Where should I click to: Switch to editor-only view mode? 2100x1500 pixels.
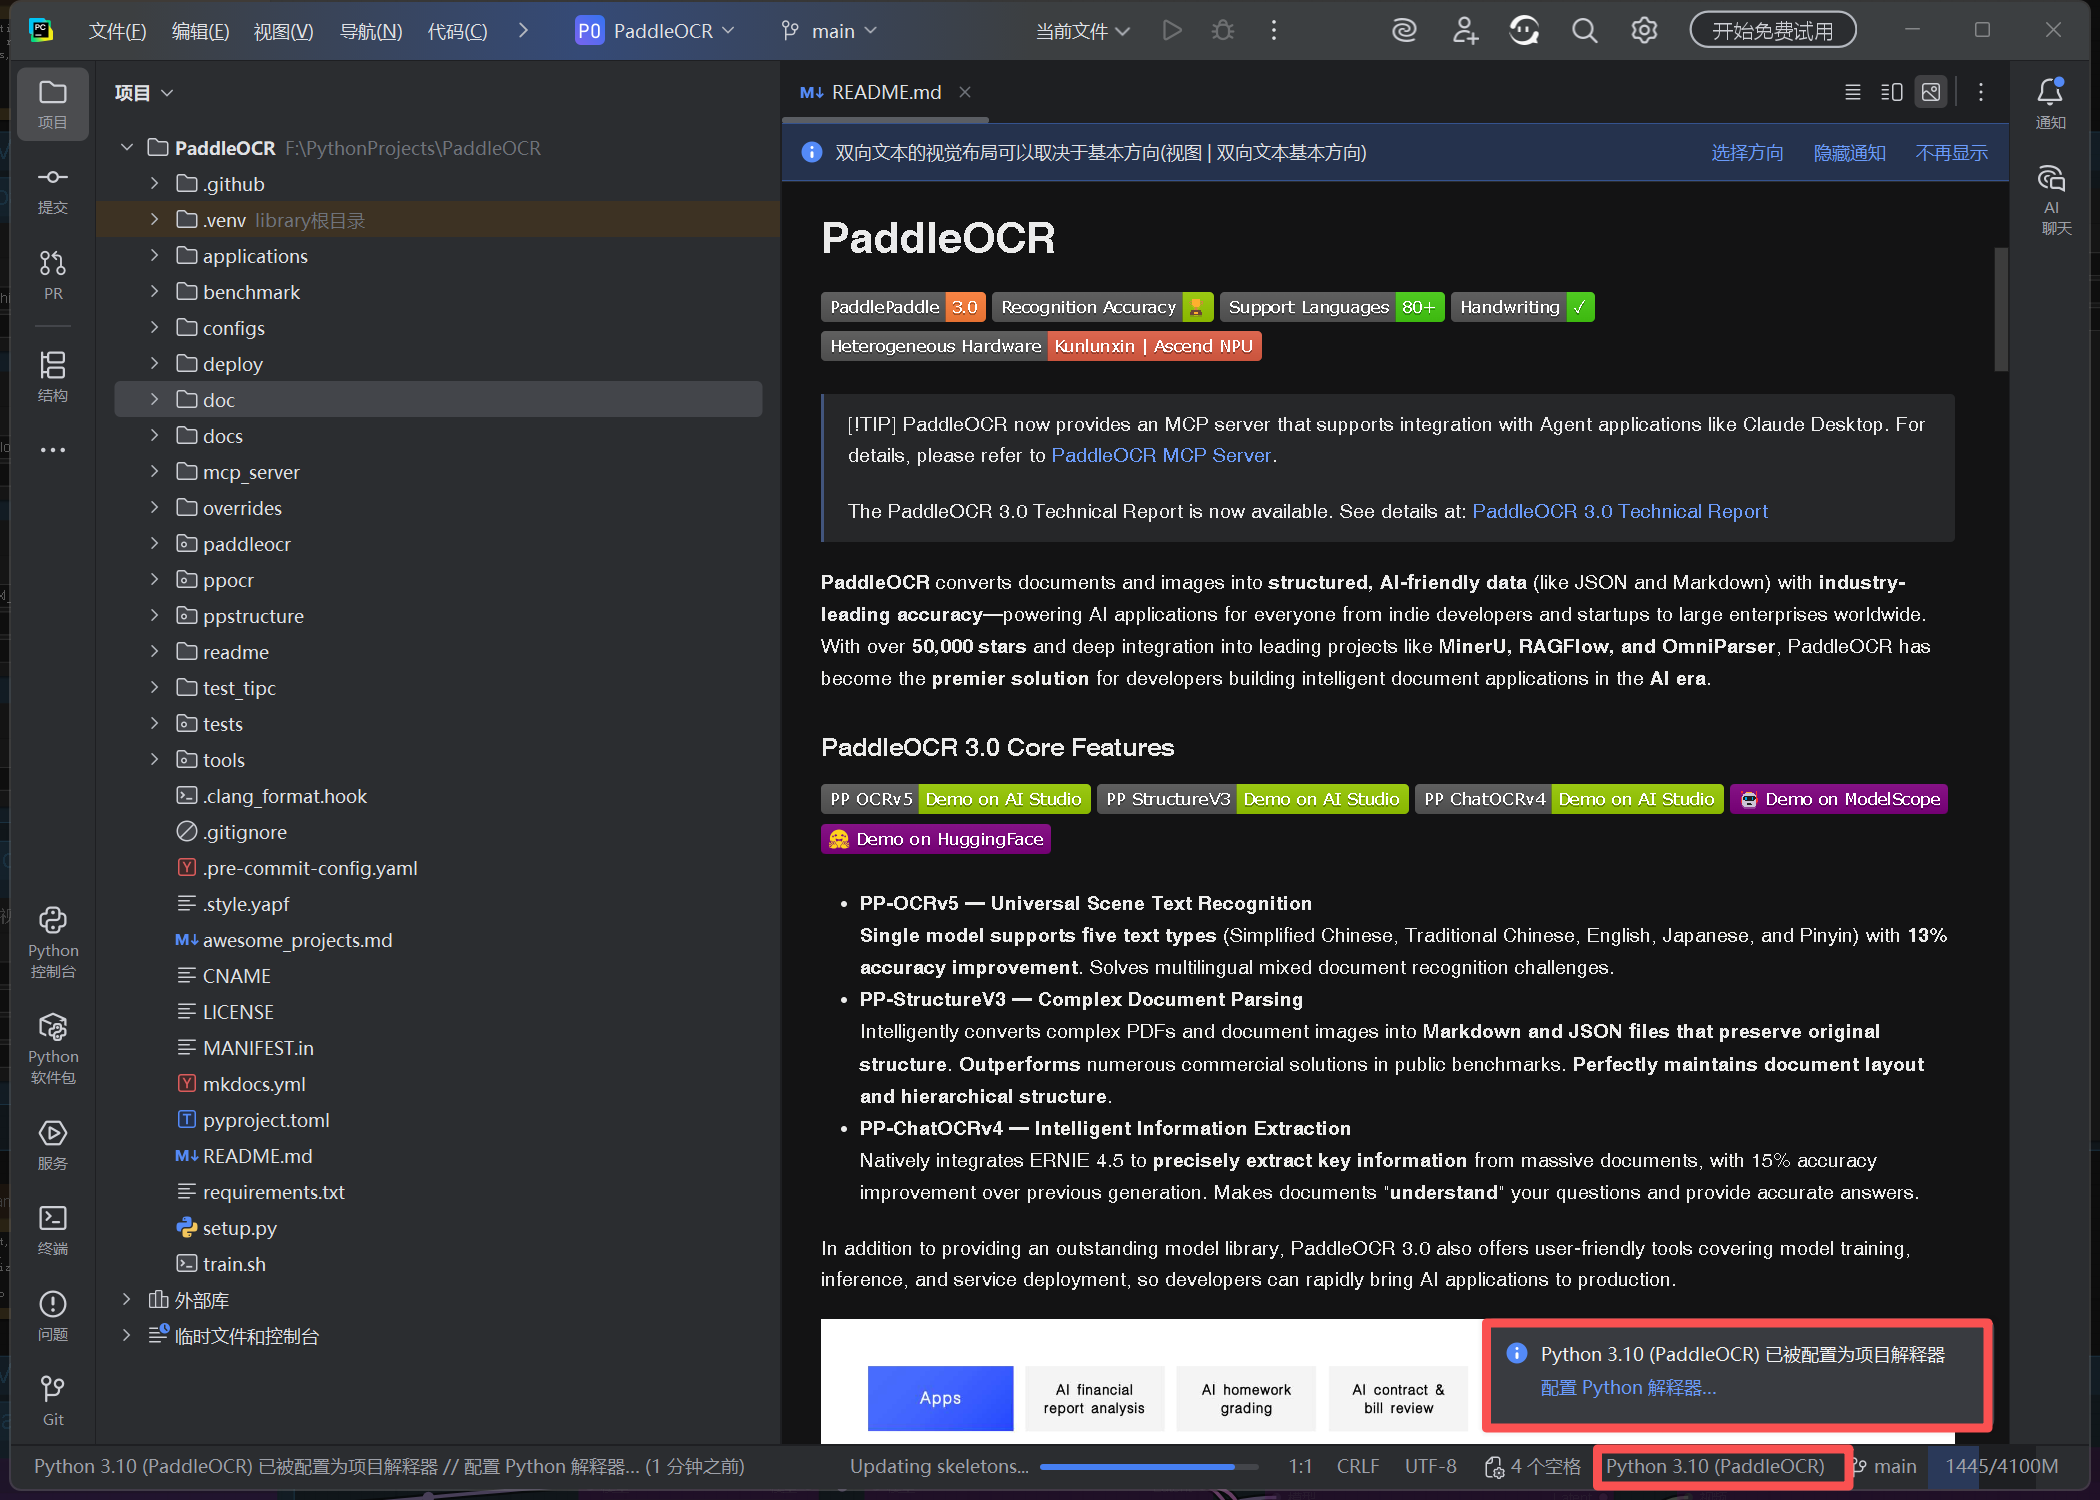coord(1852,92)
